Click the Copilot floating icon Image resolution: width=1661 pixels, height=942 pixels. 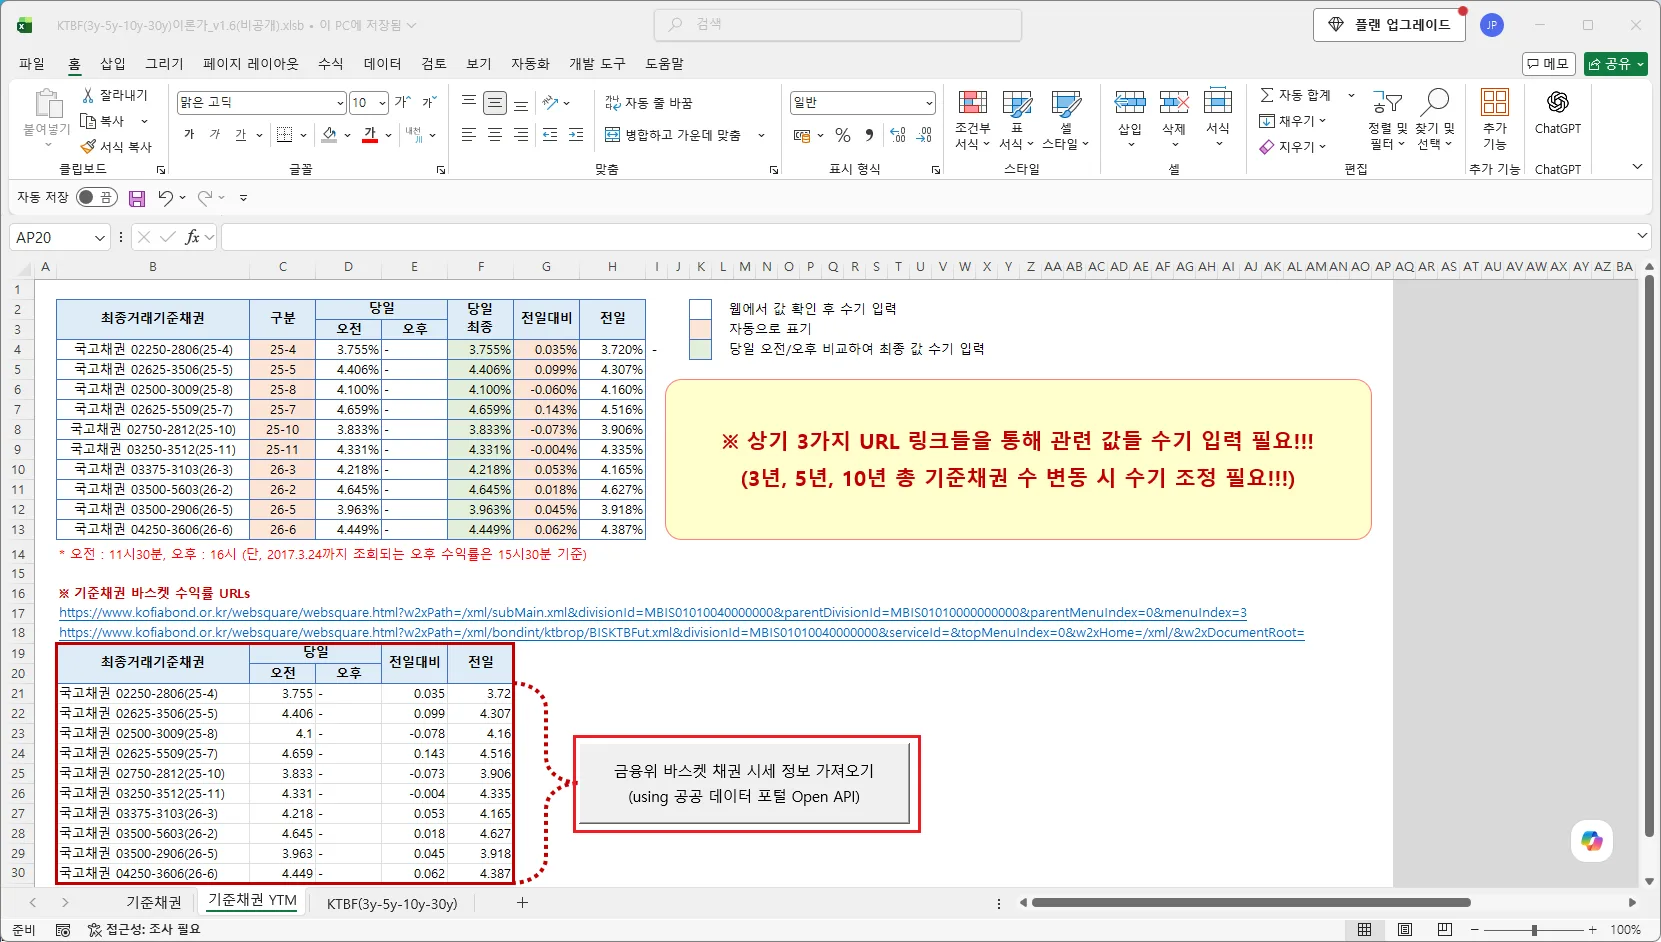(1592, 841)
